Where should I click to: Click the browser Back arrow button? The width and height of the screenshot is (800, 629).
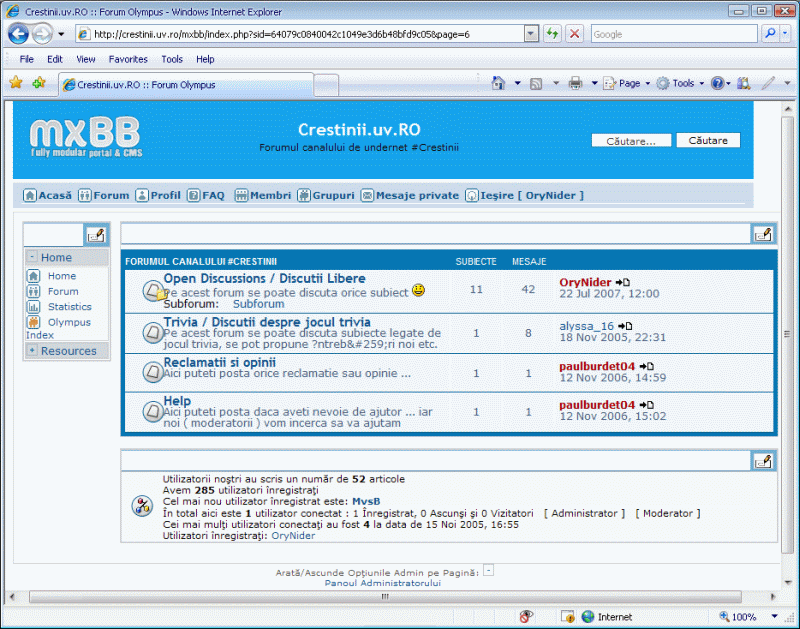point(19,33)
